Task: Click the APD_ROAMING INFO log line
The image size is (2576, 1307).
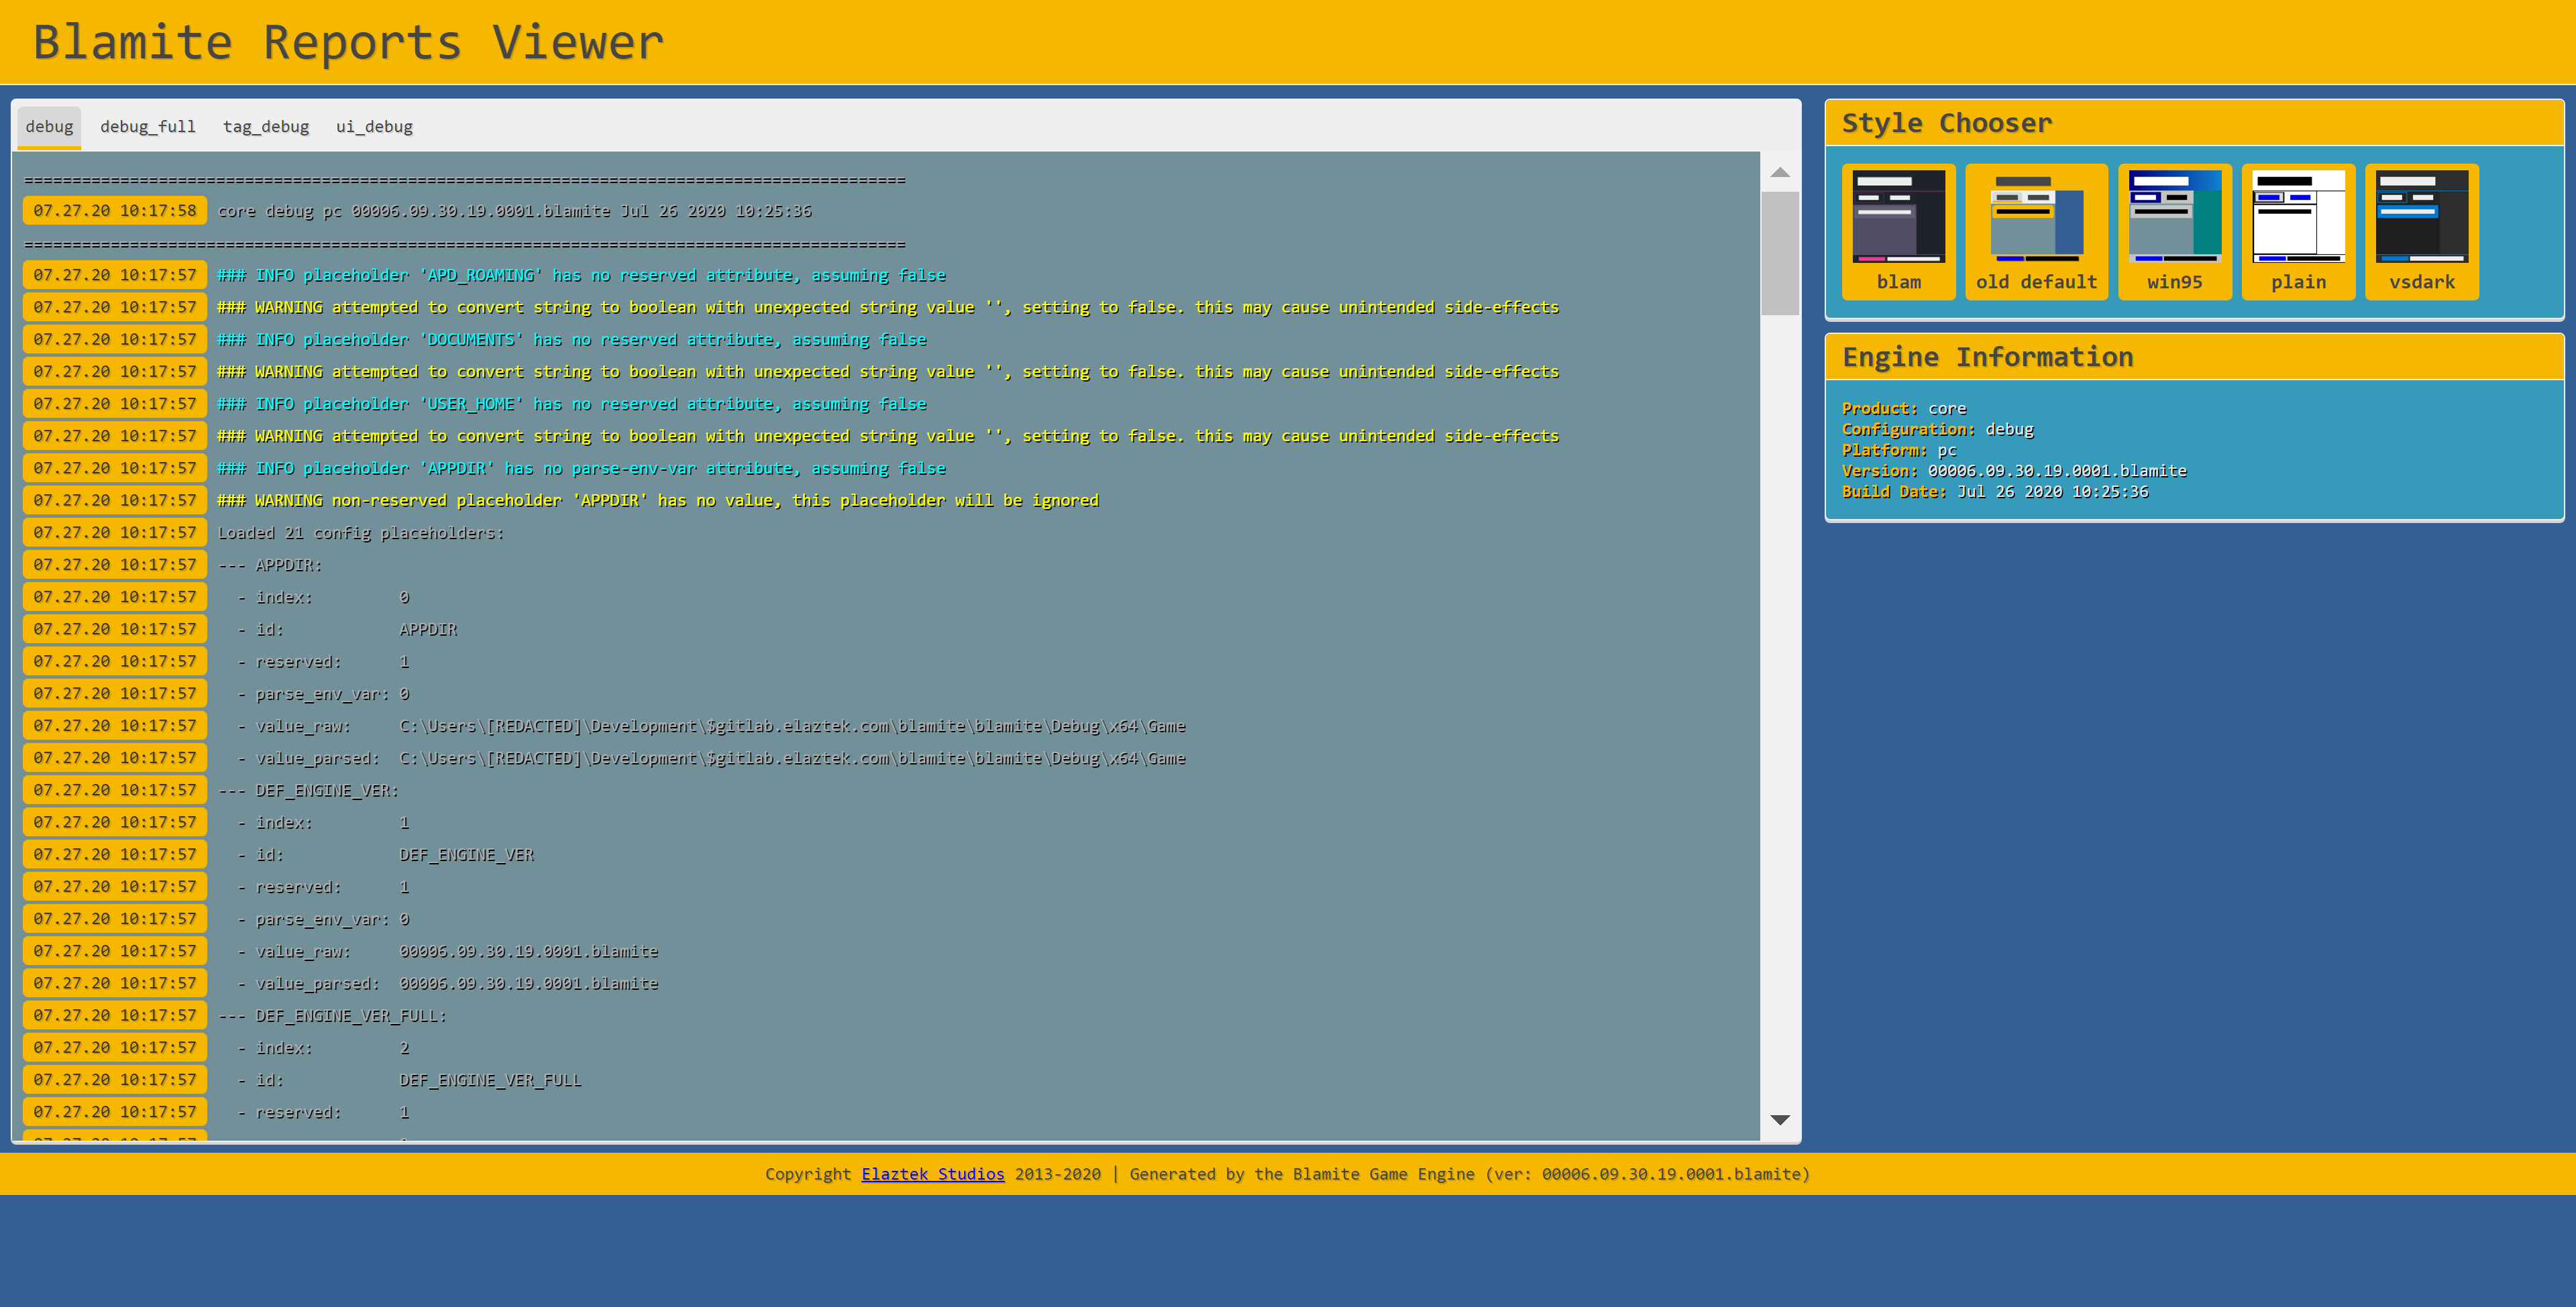Action: point(581,275)
